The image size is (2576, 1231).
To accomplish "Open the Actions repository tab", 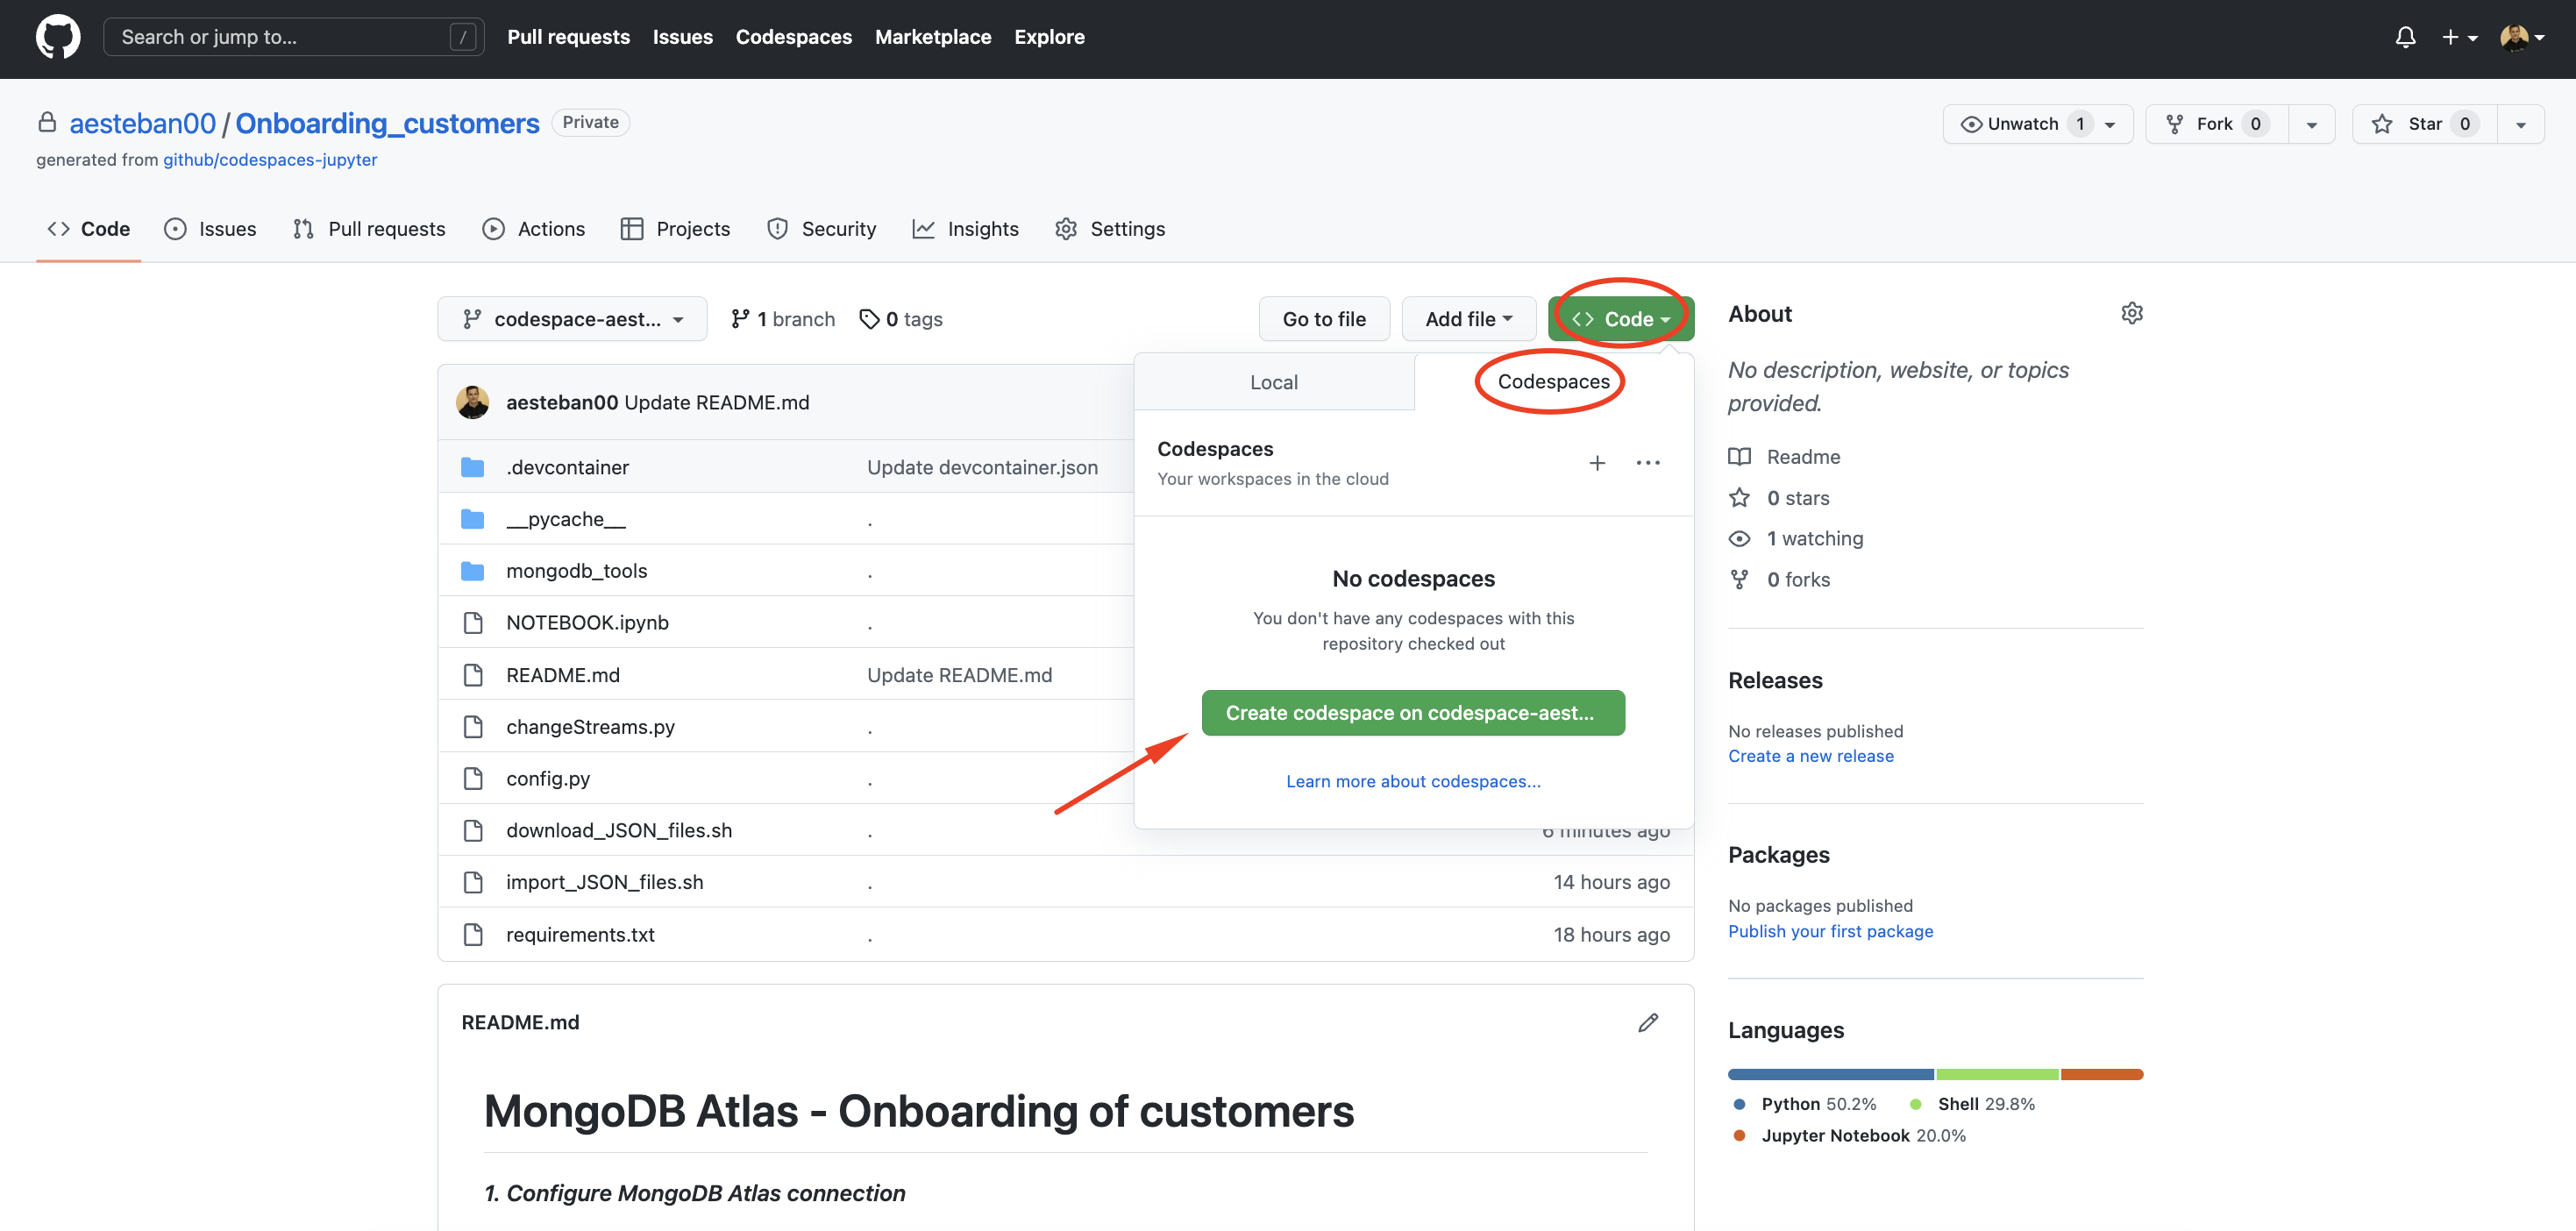I will click(x=534, y=229).
